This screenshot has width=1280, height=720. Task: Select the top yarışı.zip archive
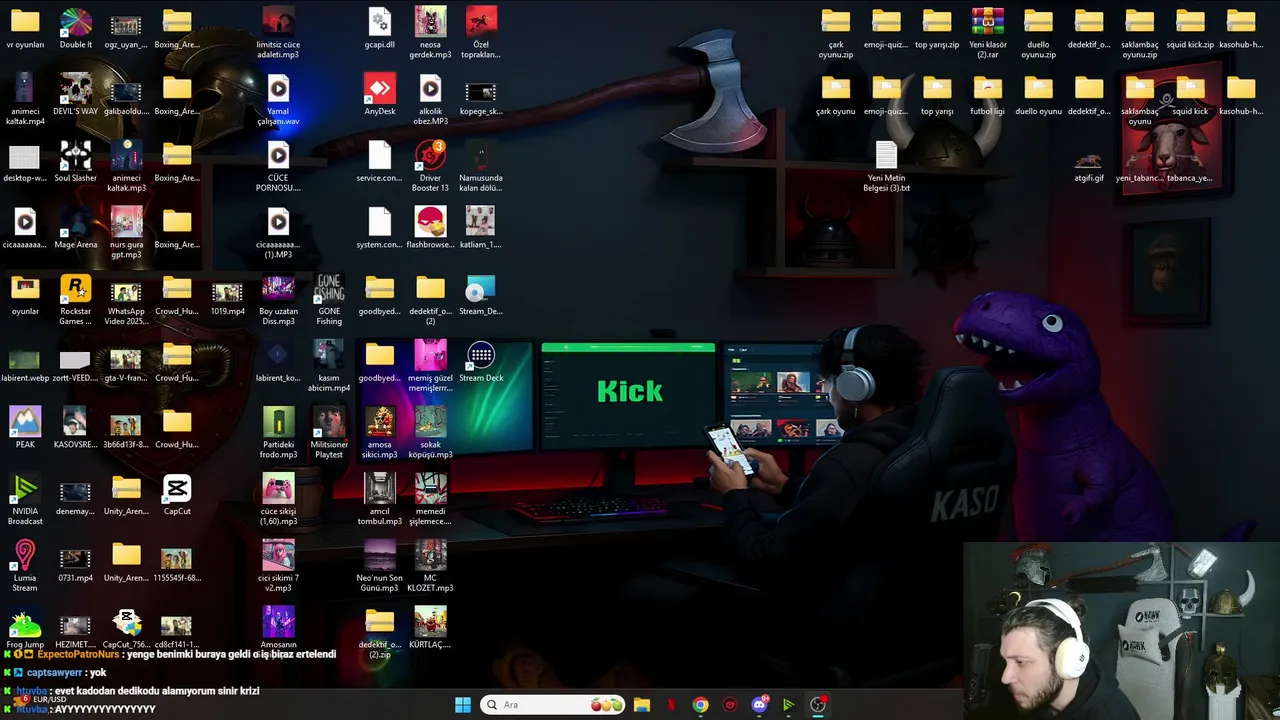937,29
